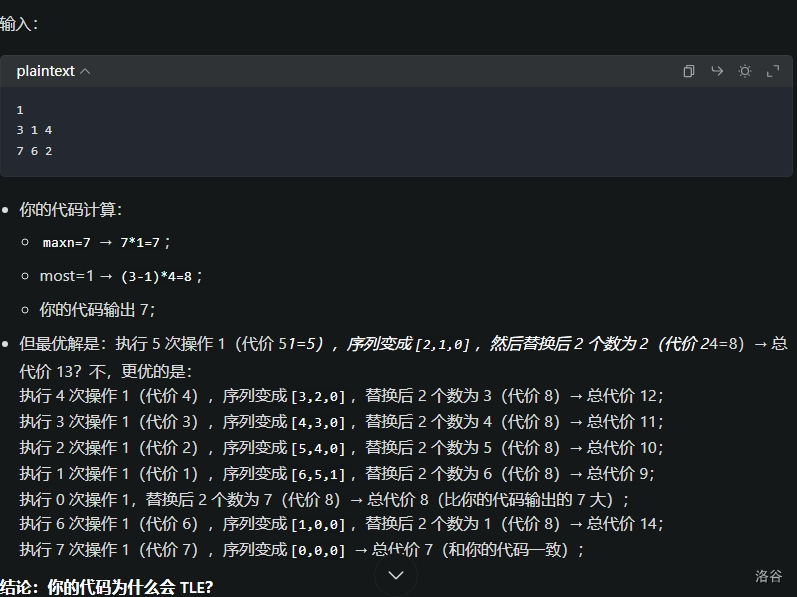Screen dimensions: 797x597
Task: Click the arrow icon in code block header
Action: tap(716, 71)
